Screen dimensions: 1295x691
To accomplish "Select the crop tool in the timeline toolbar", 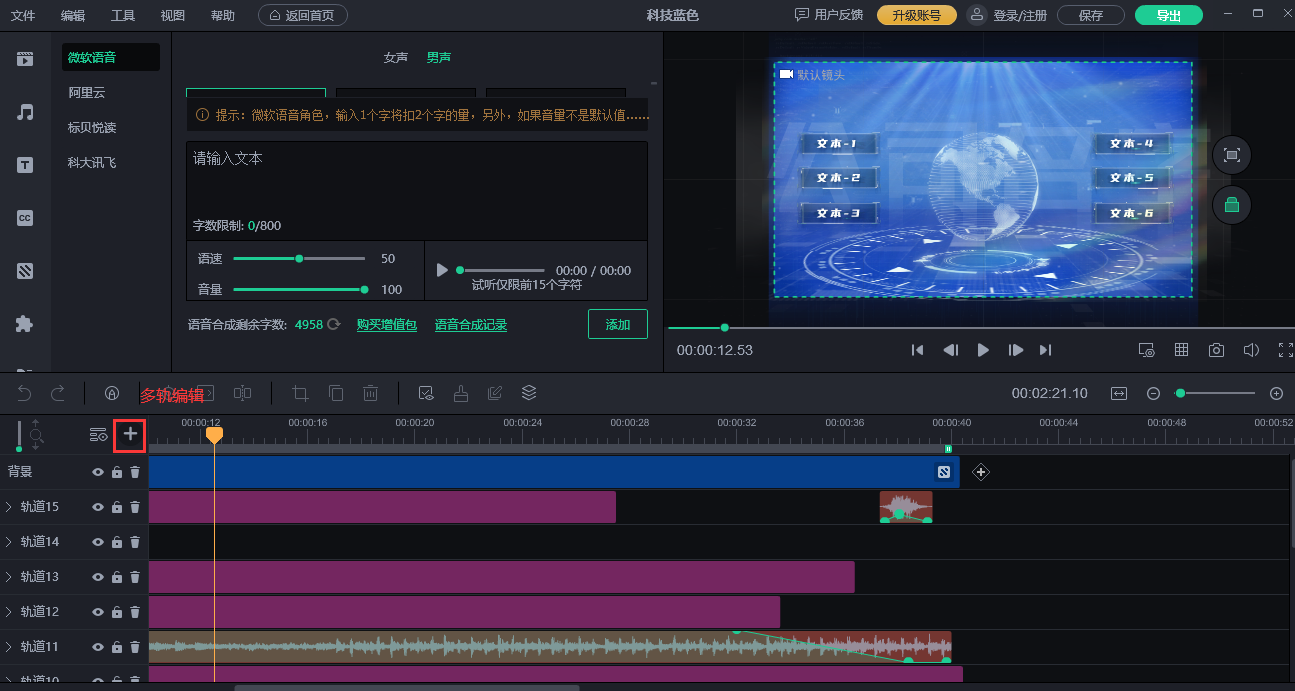I will pyautogui.click(x=299, y=392).
